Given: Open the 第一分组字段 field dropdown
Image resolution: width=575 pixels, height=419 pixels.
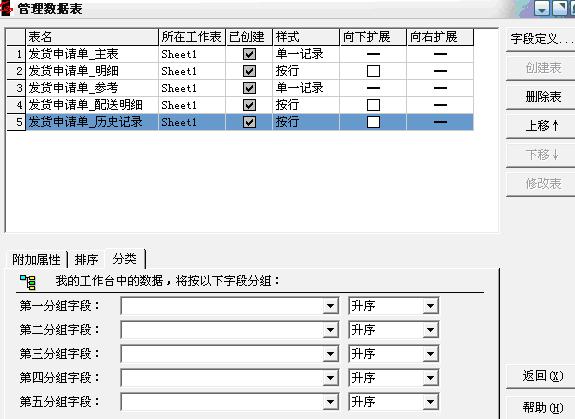Looking at the screenshot, I should pyautogui.click(x=330, y=306).
